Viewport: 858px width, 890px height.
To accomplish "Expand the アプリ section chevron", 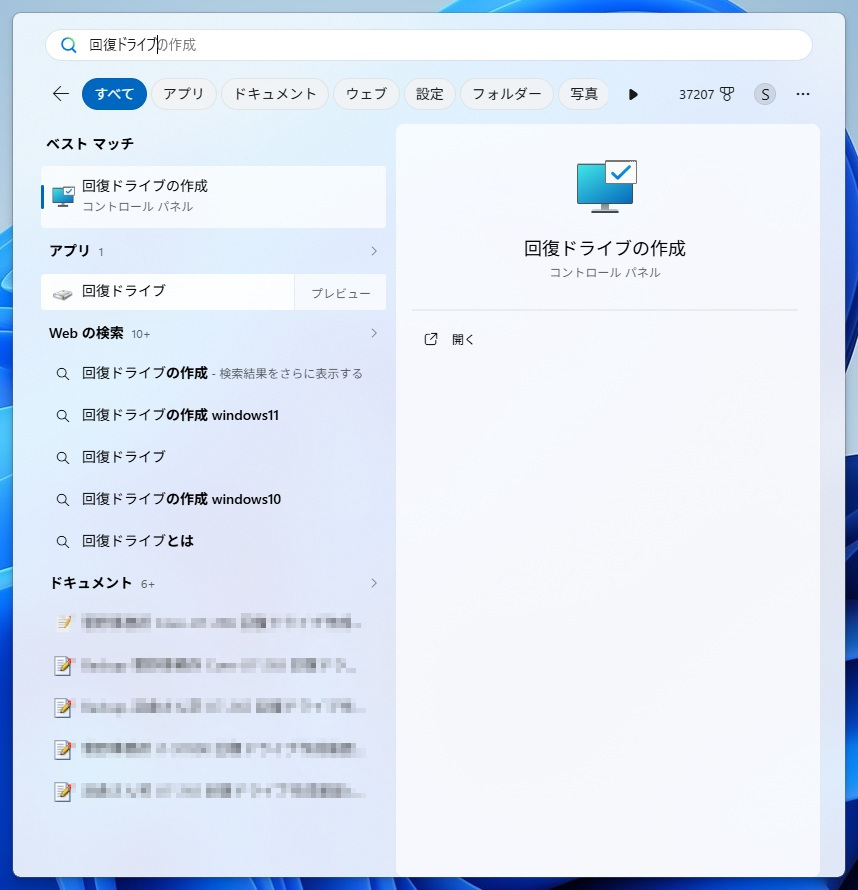I will click(x=373, y=251).
